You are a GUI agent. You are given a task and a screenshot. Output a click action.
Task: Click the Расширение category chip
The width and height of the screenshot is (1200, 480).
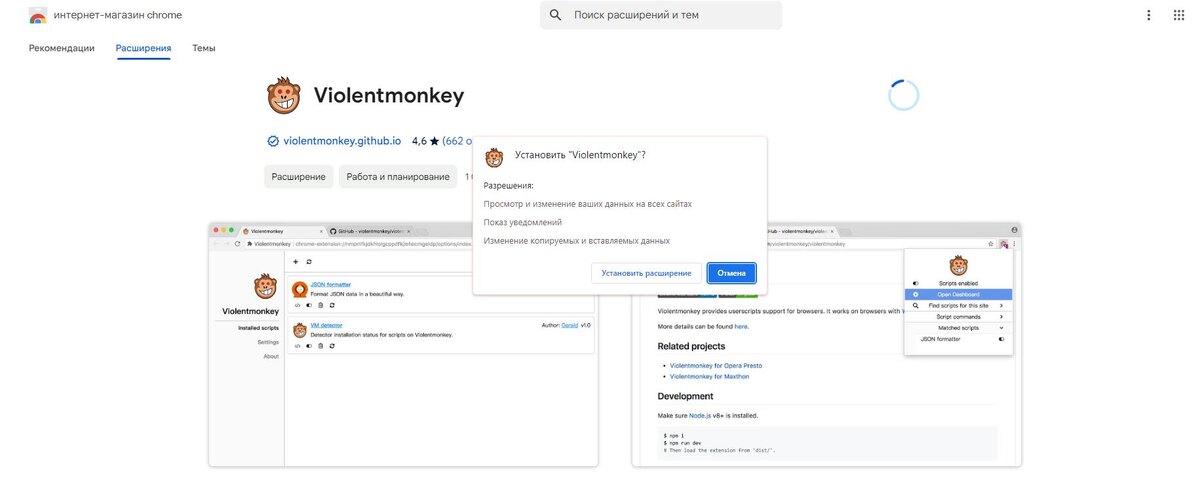(299, 177)
